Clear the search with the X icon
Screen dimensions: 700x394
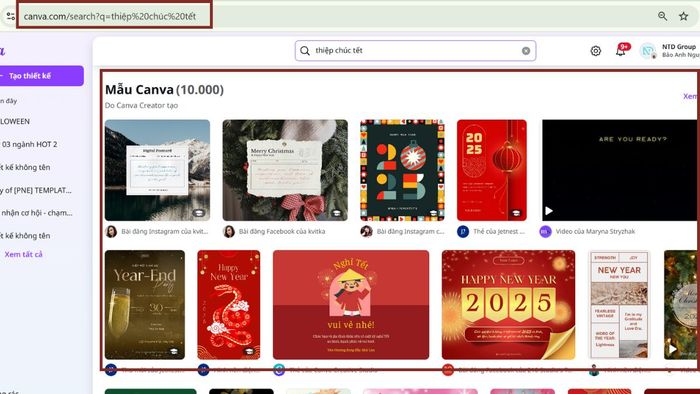pos(526,51)
